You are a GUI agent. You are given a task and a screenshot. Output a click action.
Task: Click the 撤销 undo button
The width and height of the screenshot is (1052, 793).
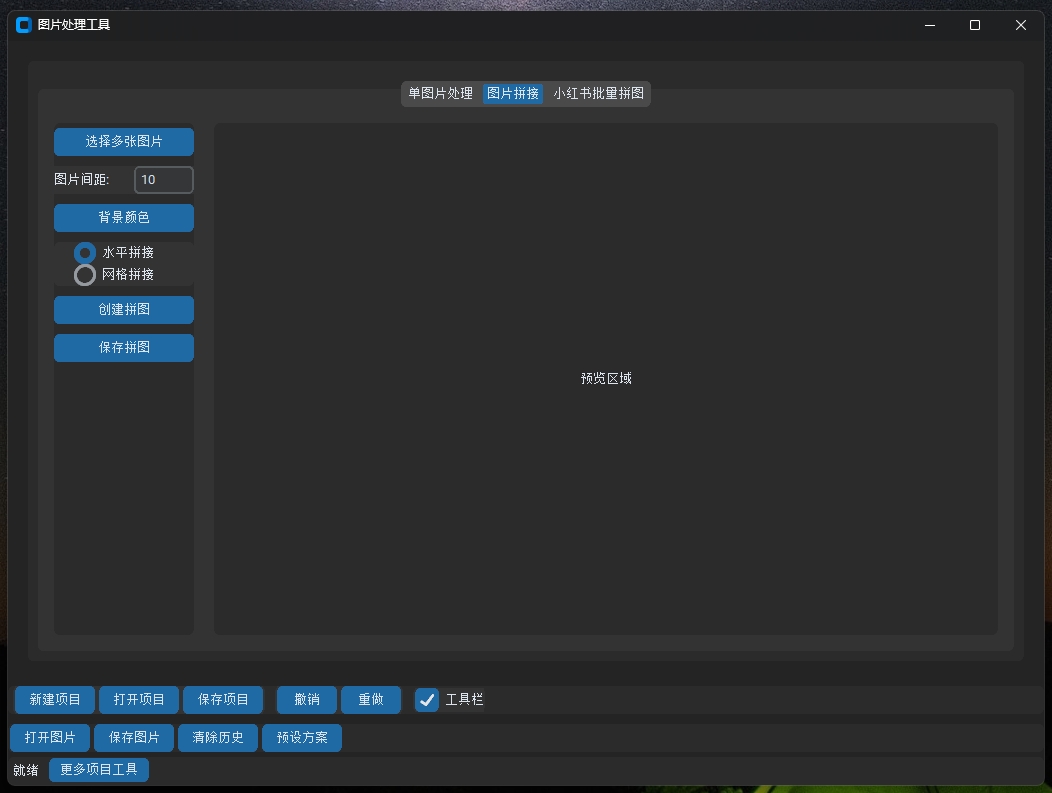pyautogui.click(x=307, y=700)
